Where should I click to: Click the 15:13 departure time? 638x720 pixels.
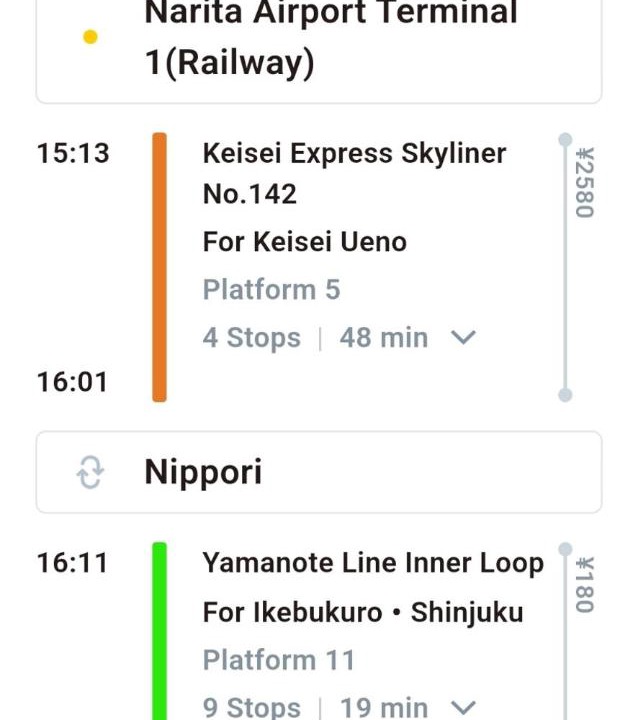click(x=73, y=154)
